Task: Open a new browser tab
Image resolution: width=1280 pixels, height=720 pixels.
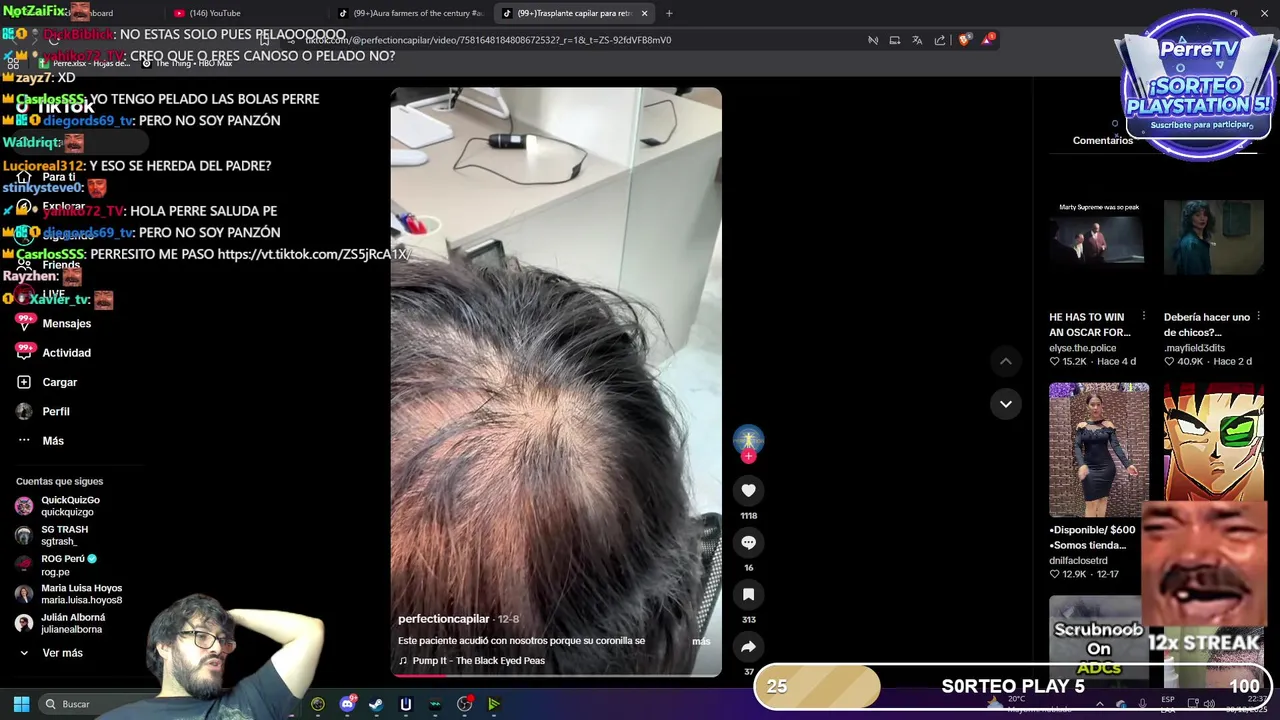Action: [669, 13]
